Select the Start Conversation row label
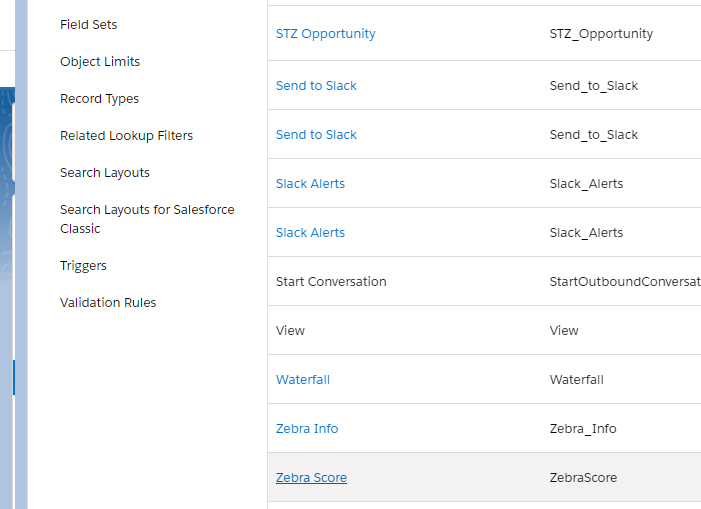This screenshot has width=701, height=509. pos(331,282)
